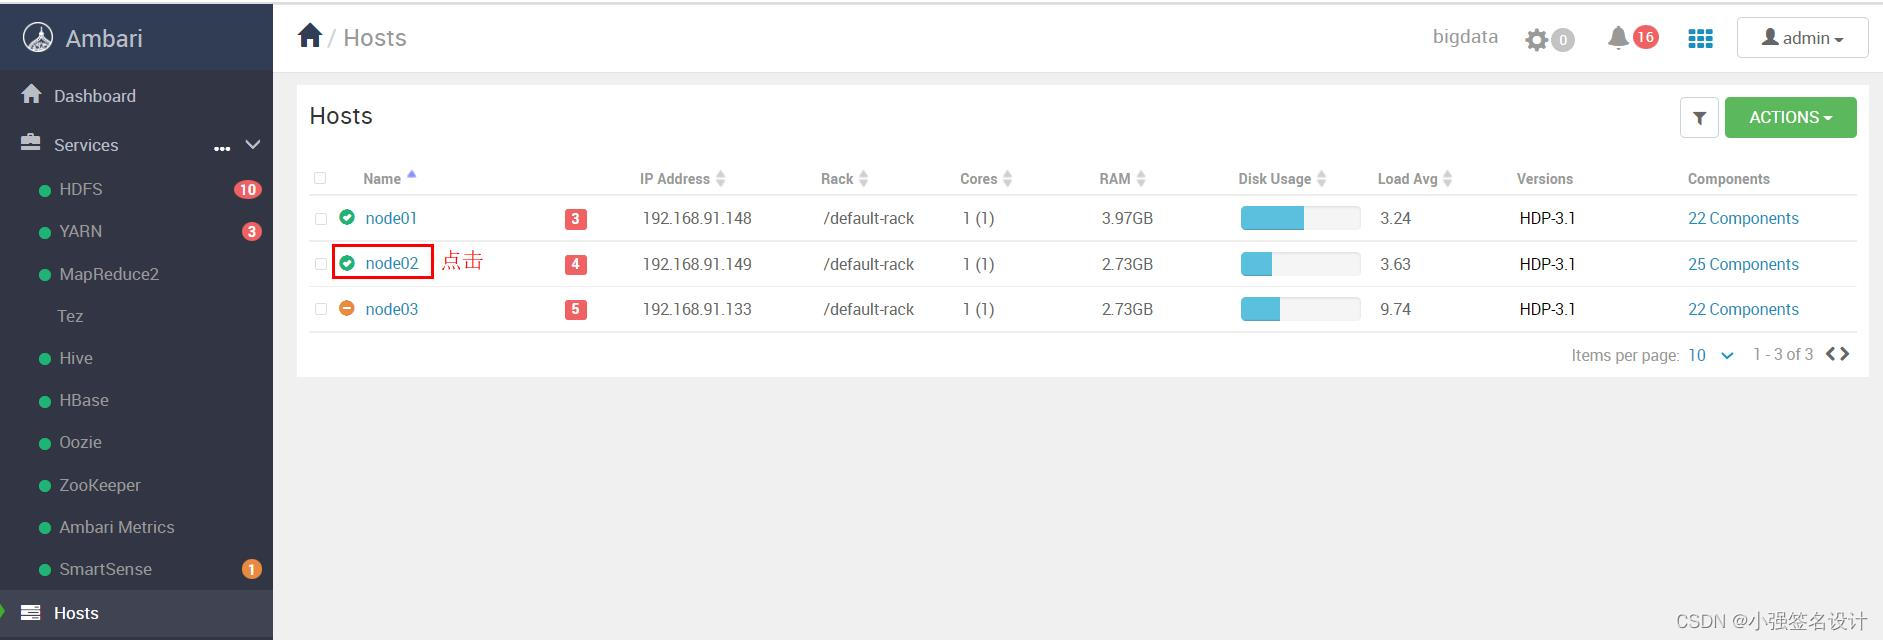Sort by Load Avg column arrows
Viewport: 1883px width, 640px height.
click(x=1447, y=179)
